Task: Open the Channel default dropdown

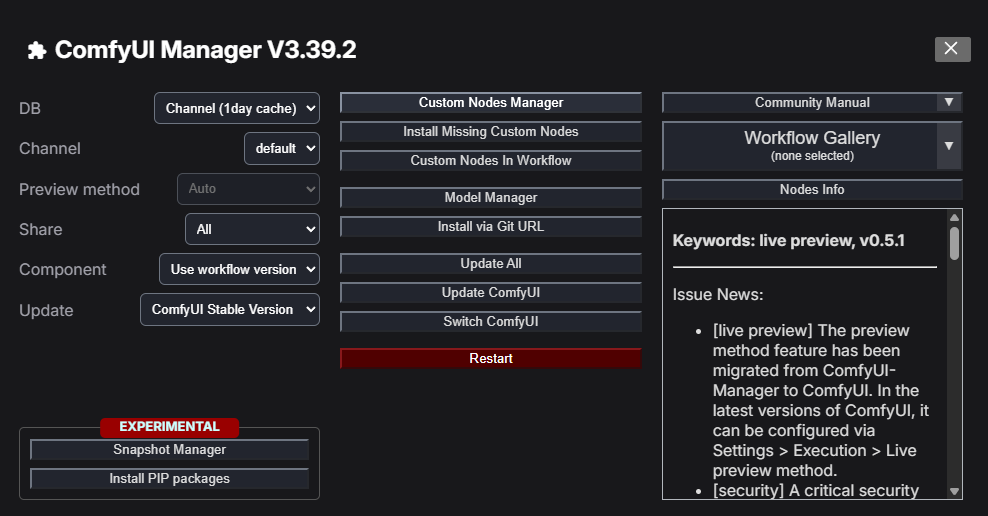Action: point(282,148)
